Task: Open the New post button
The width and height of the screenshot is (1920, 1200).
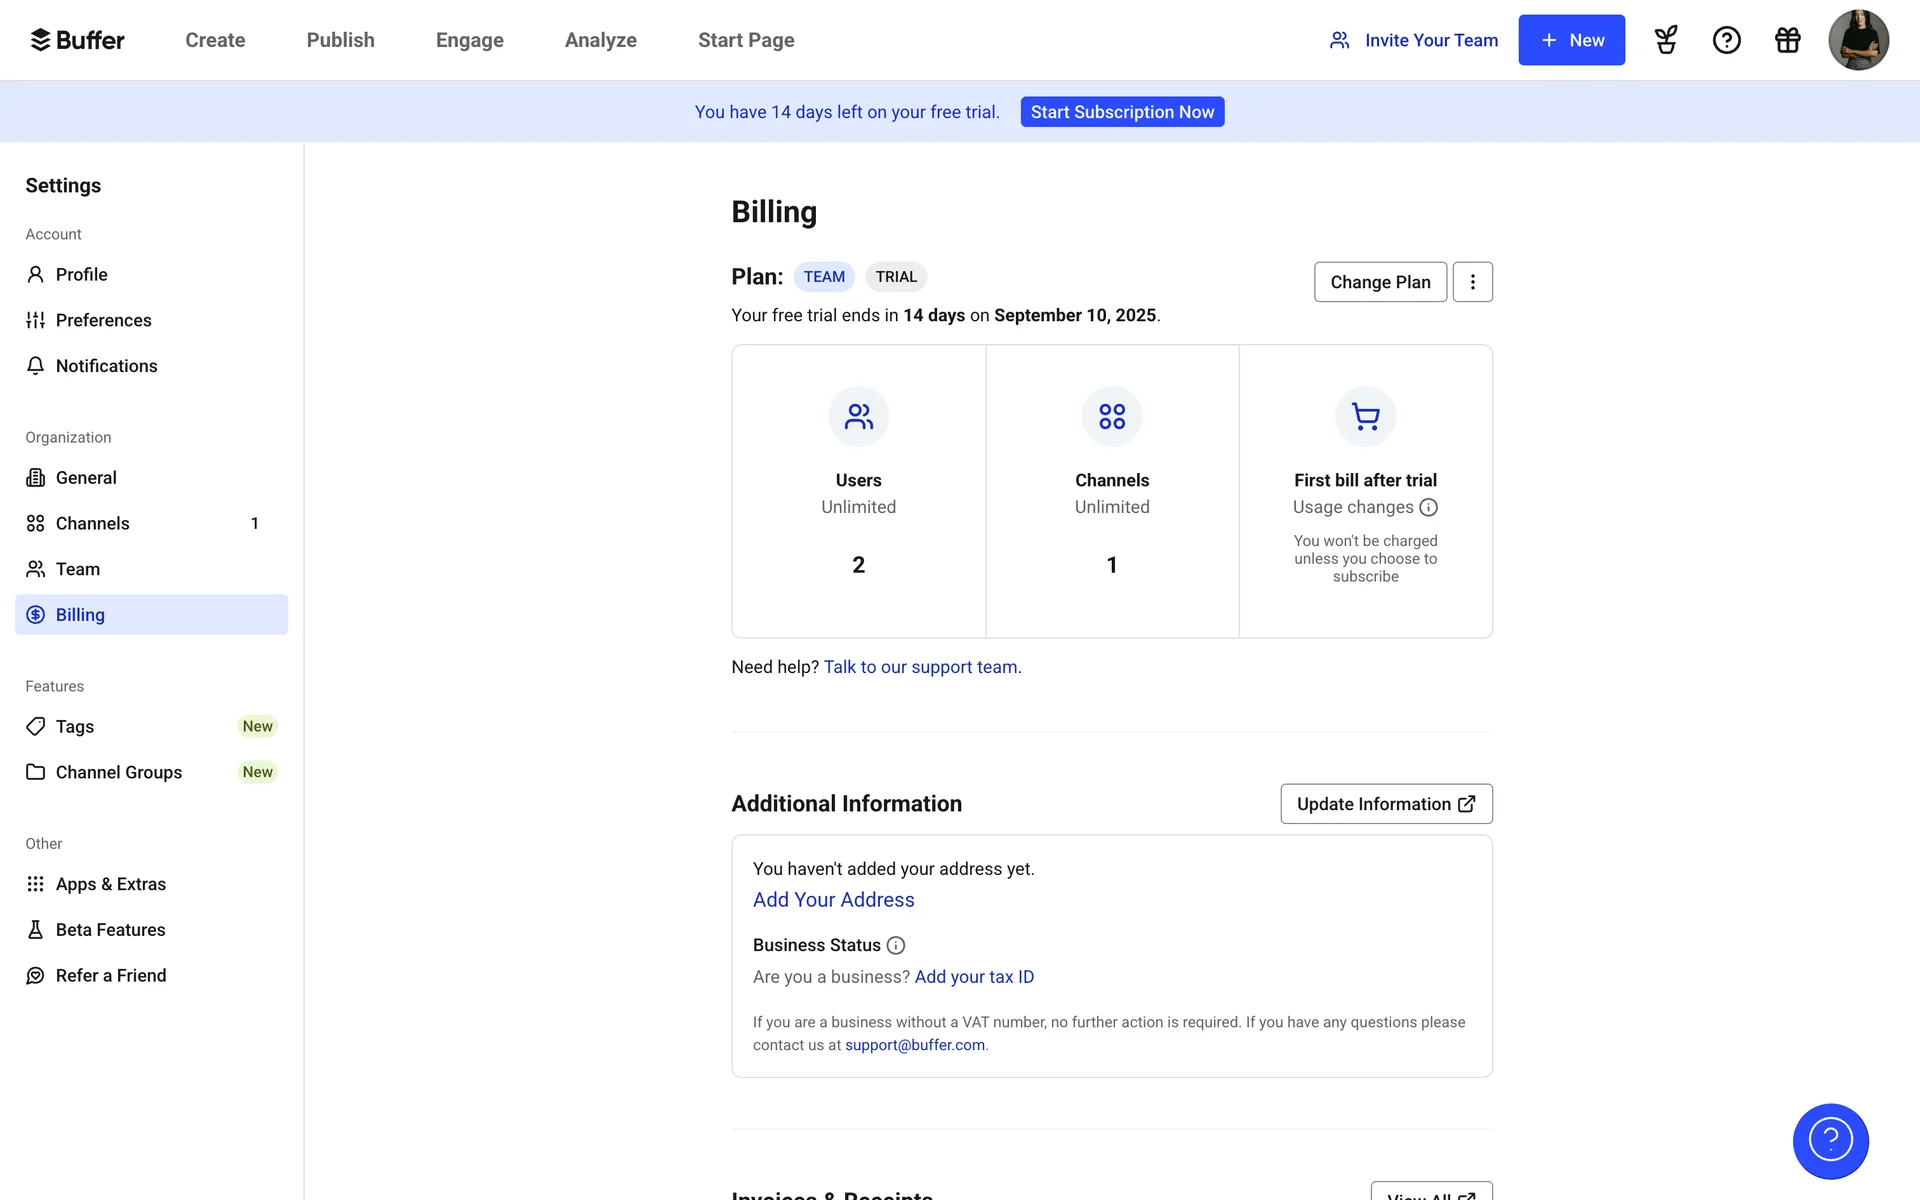Action: 1571,40
